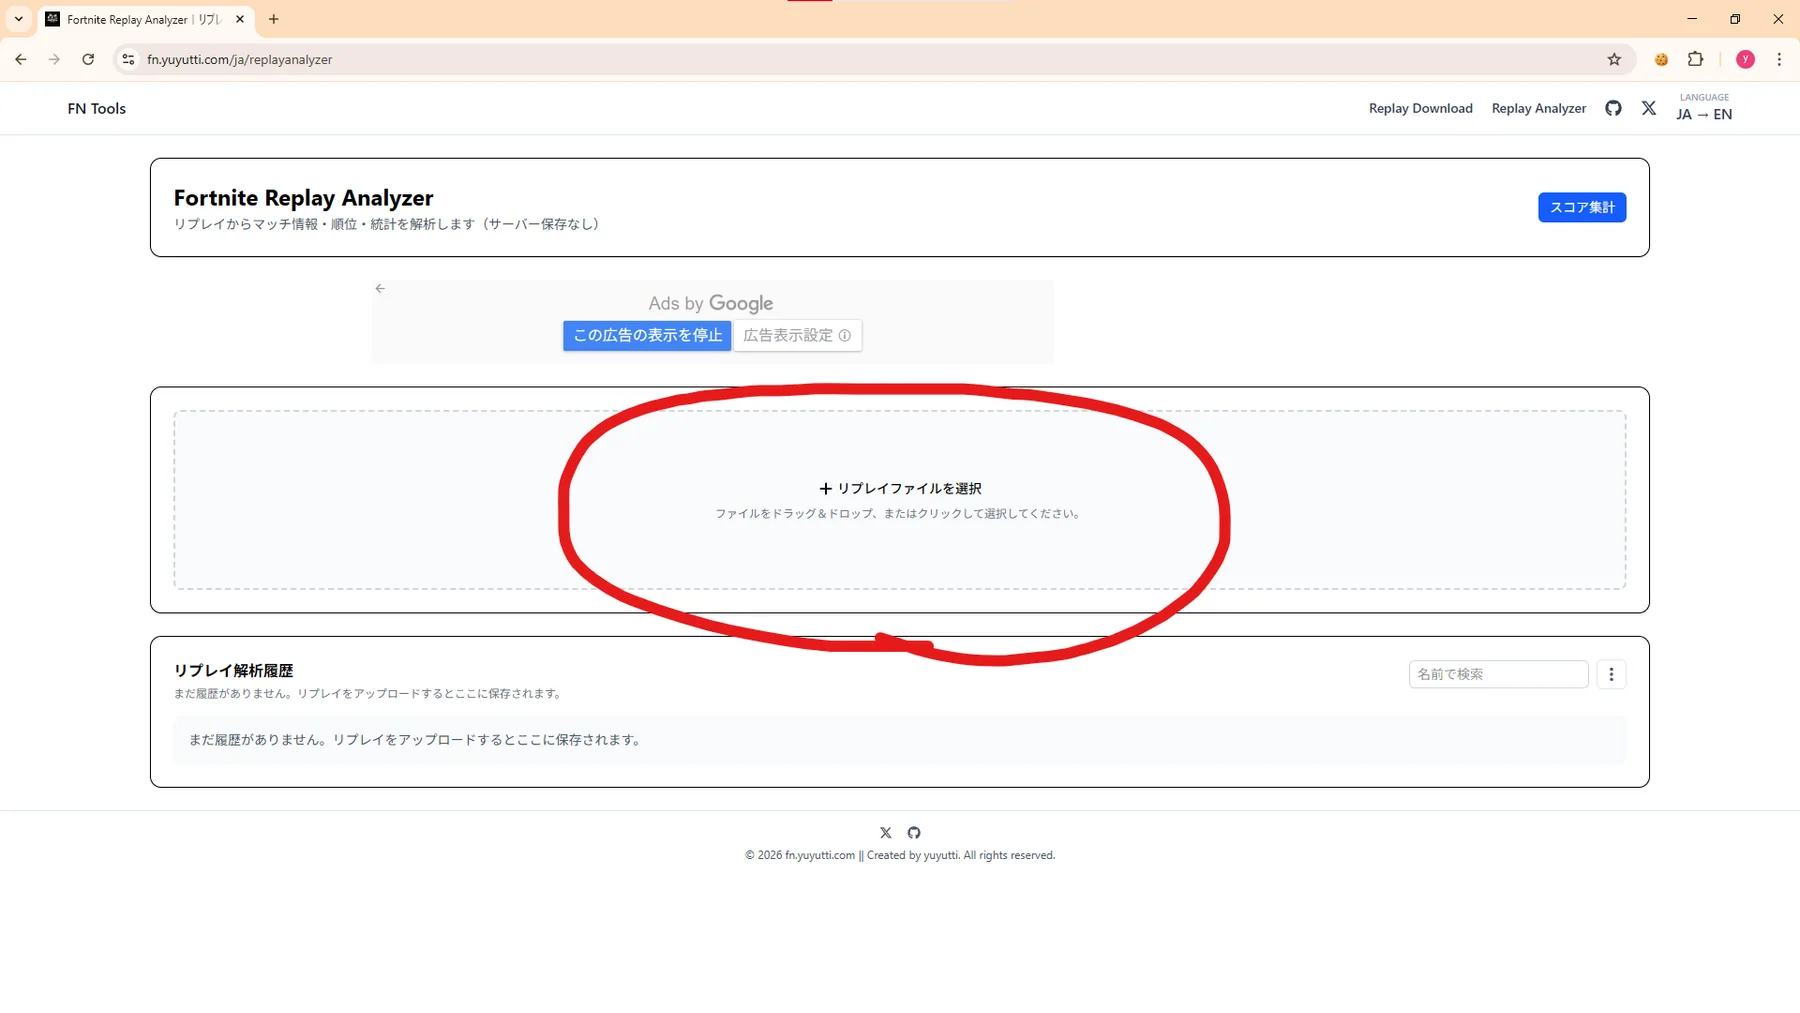Click この広告の表示を停止 button

click(646, 335)
